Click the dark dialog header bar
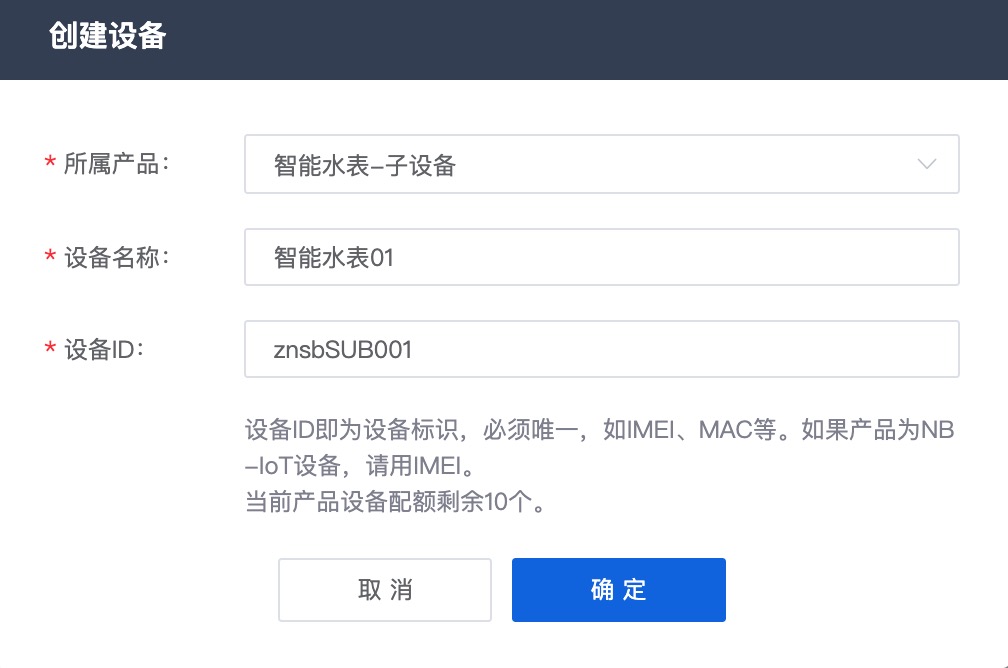This screenshot has width=1008, height=668. [x=504, y=40]
